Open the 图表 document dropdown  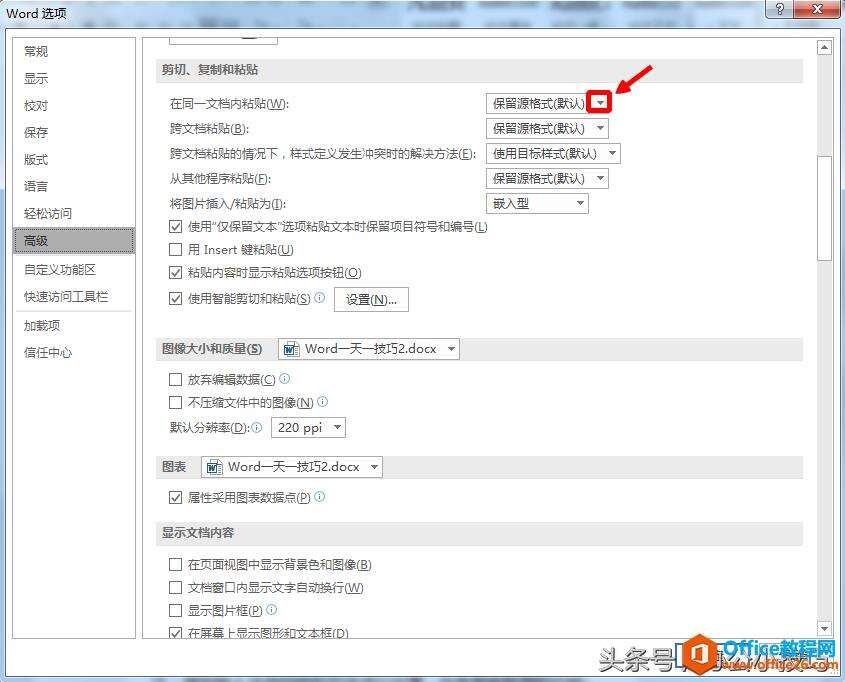click(x=292, y=467)
